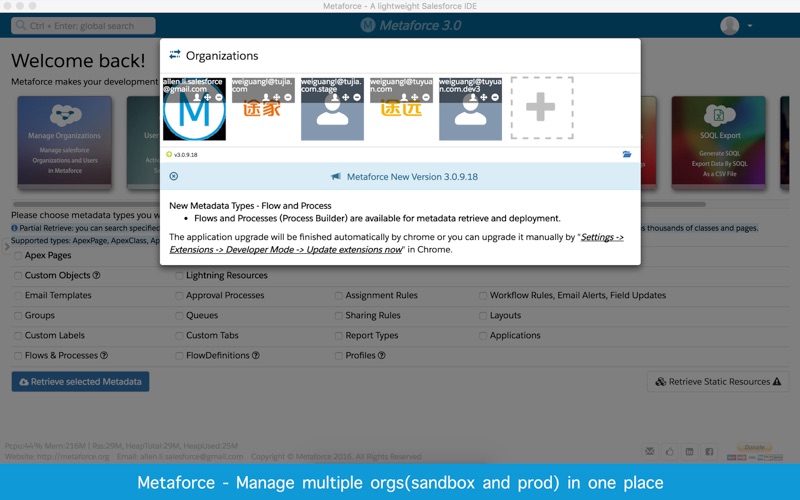Open the LinkedIn icon in footer

tap(689, 451)
